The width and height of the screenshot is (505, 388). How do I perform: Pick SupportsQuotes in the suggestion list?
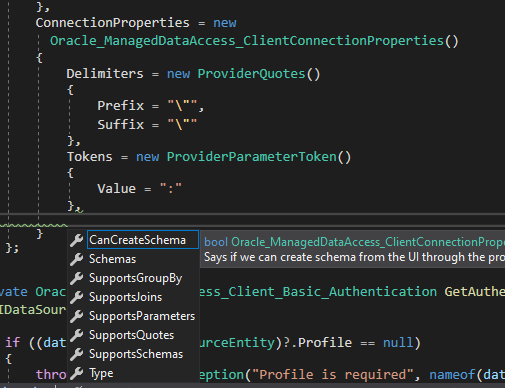click(x=131, y=335)
